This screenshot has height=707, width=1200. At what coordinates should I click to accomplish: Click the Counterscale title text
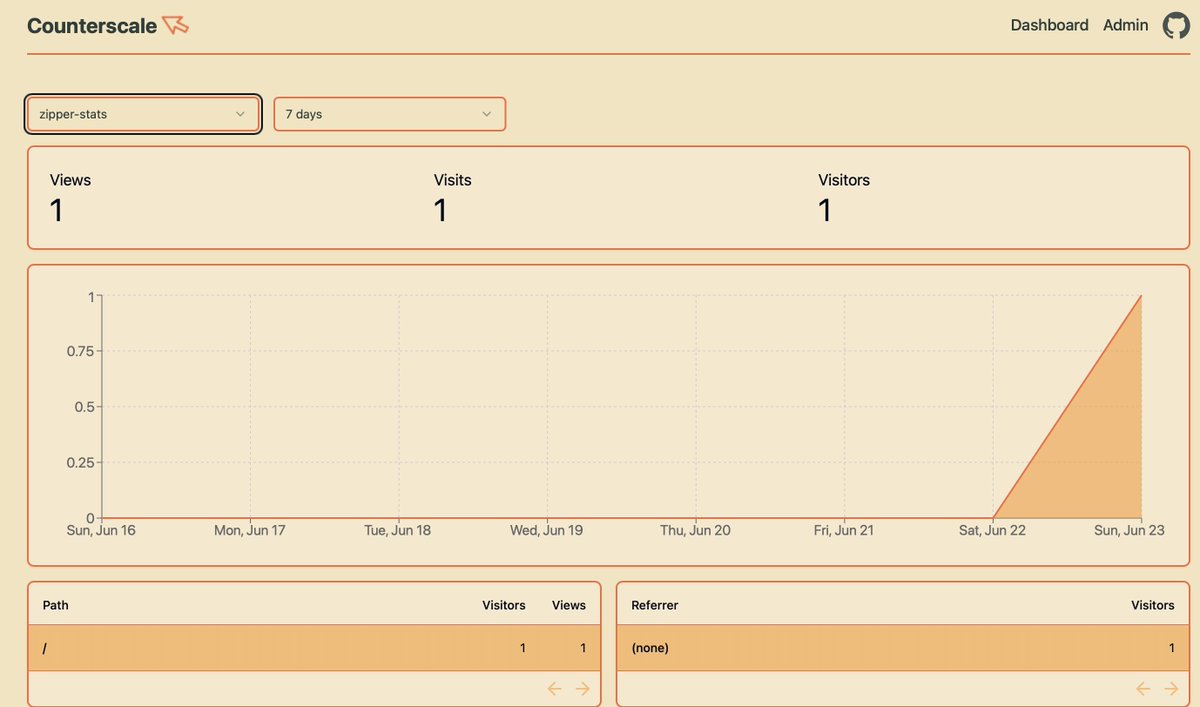pyautogui.click(x=92, y=26)
